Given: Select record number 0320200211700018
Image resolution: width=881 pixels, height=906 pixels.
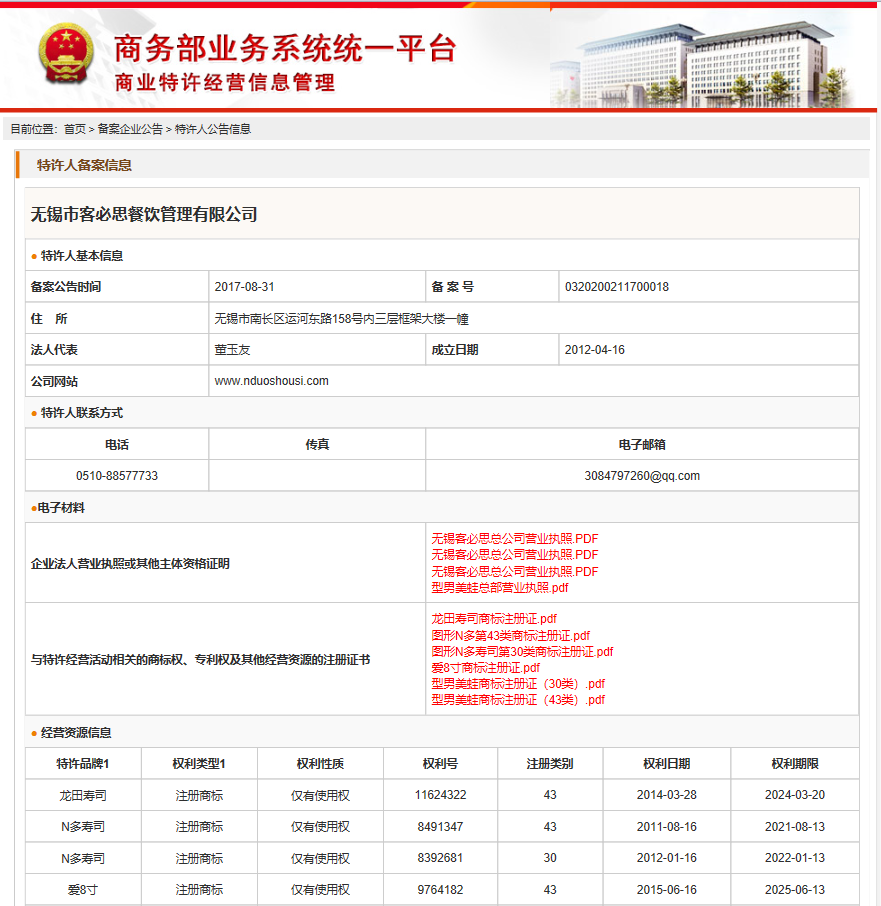Looking at the screenshot, I should [x=616, y=287].
